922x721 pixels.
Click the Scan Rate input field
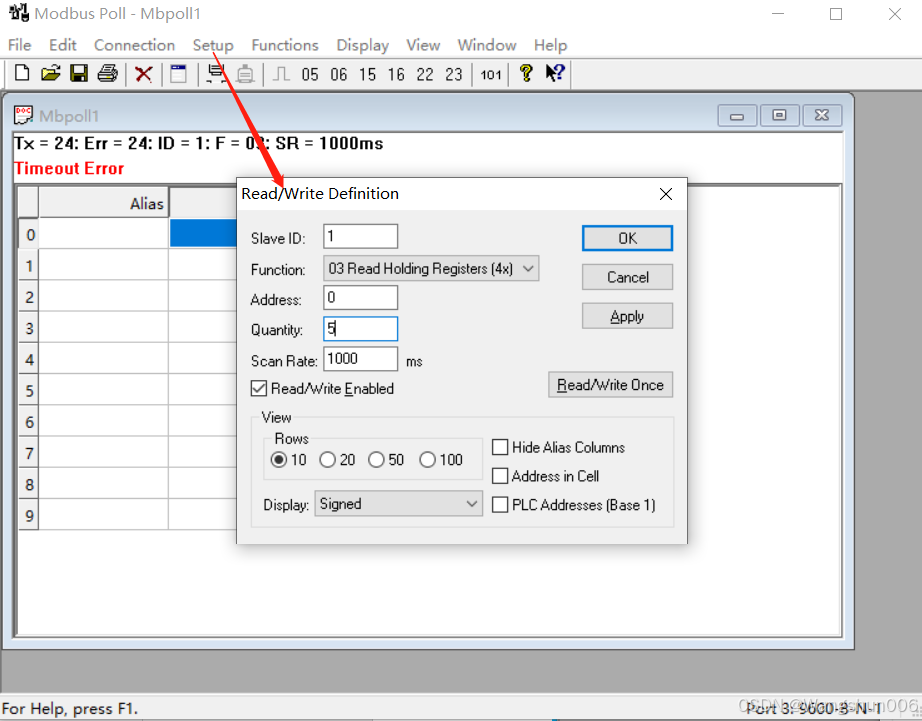(x=360, y=359)
